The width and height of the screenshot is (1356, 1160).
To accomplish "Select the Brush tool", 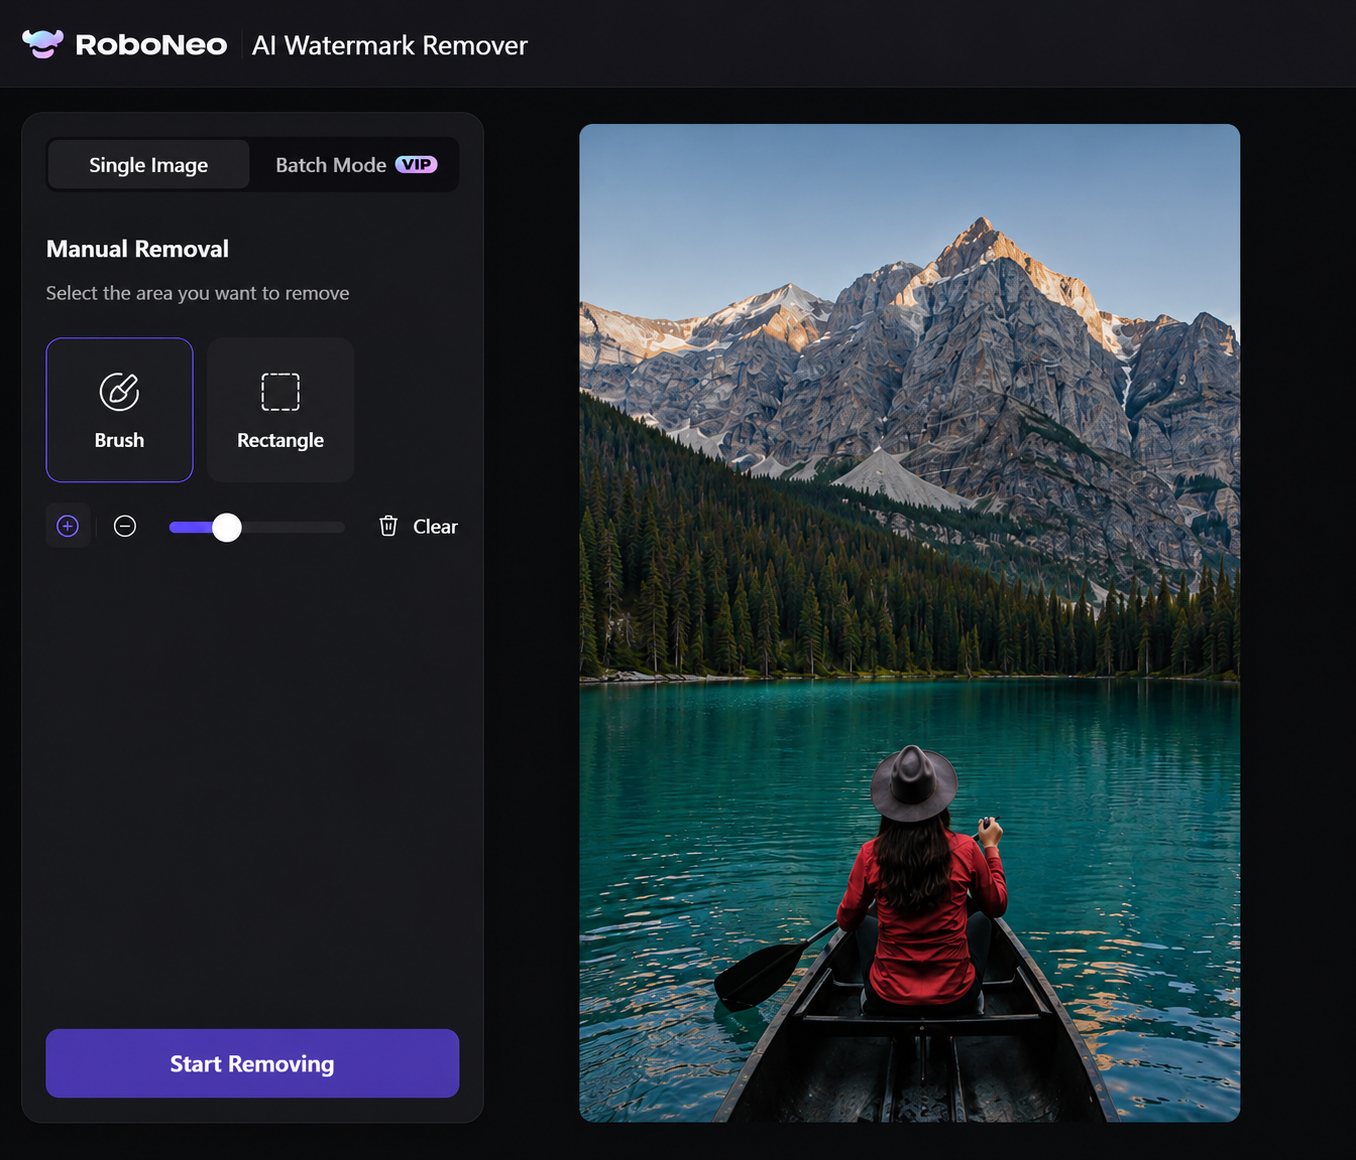I will tap(119, 410).
